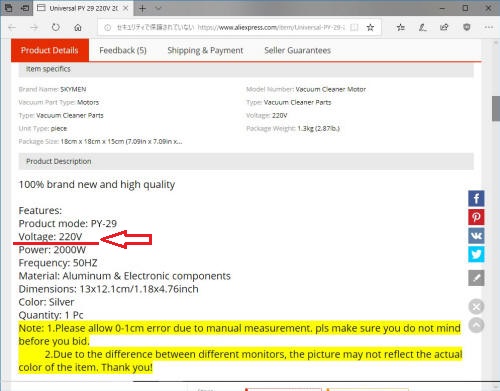Select the Vacuum Part Type Motors text

pyautogui.click(x=59, y=102)
